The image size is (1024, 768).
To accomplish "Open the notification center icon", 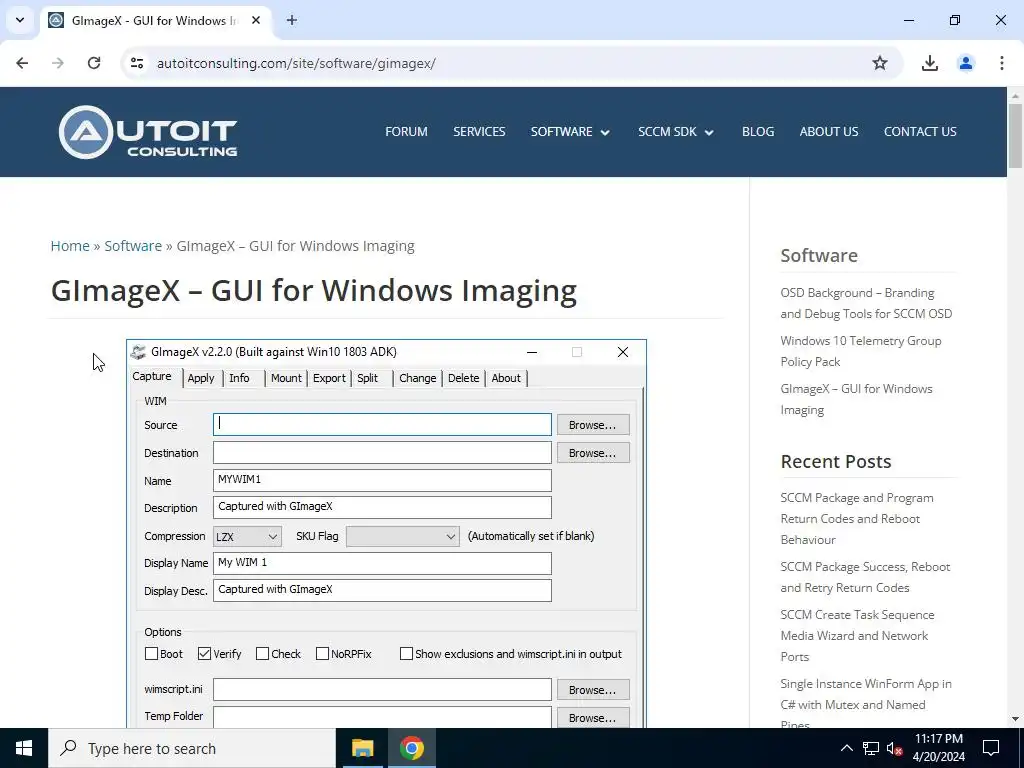I will (991, 748).
